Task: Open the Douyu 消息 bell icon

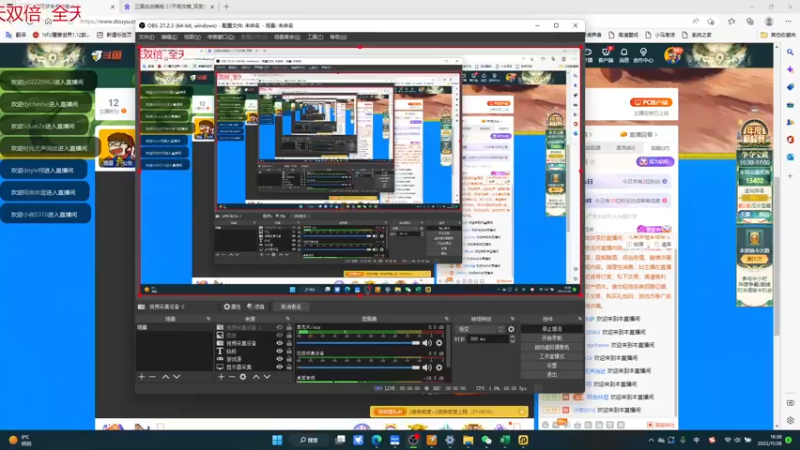Action: pos(624,55)
